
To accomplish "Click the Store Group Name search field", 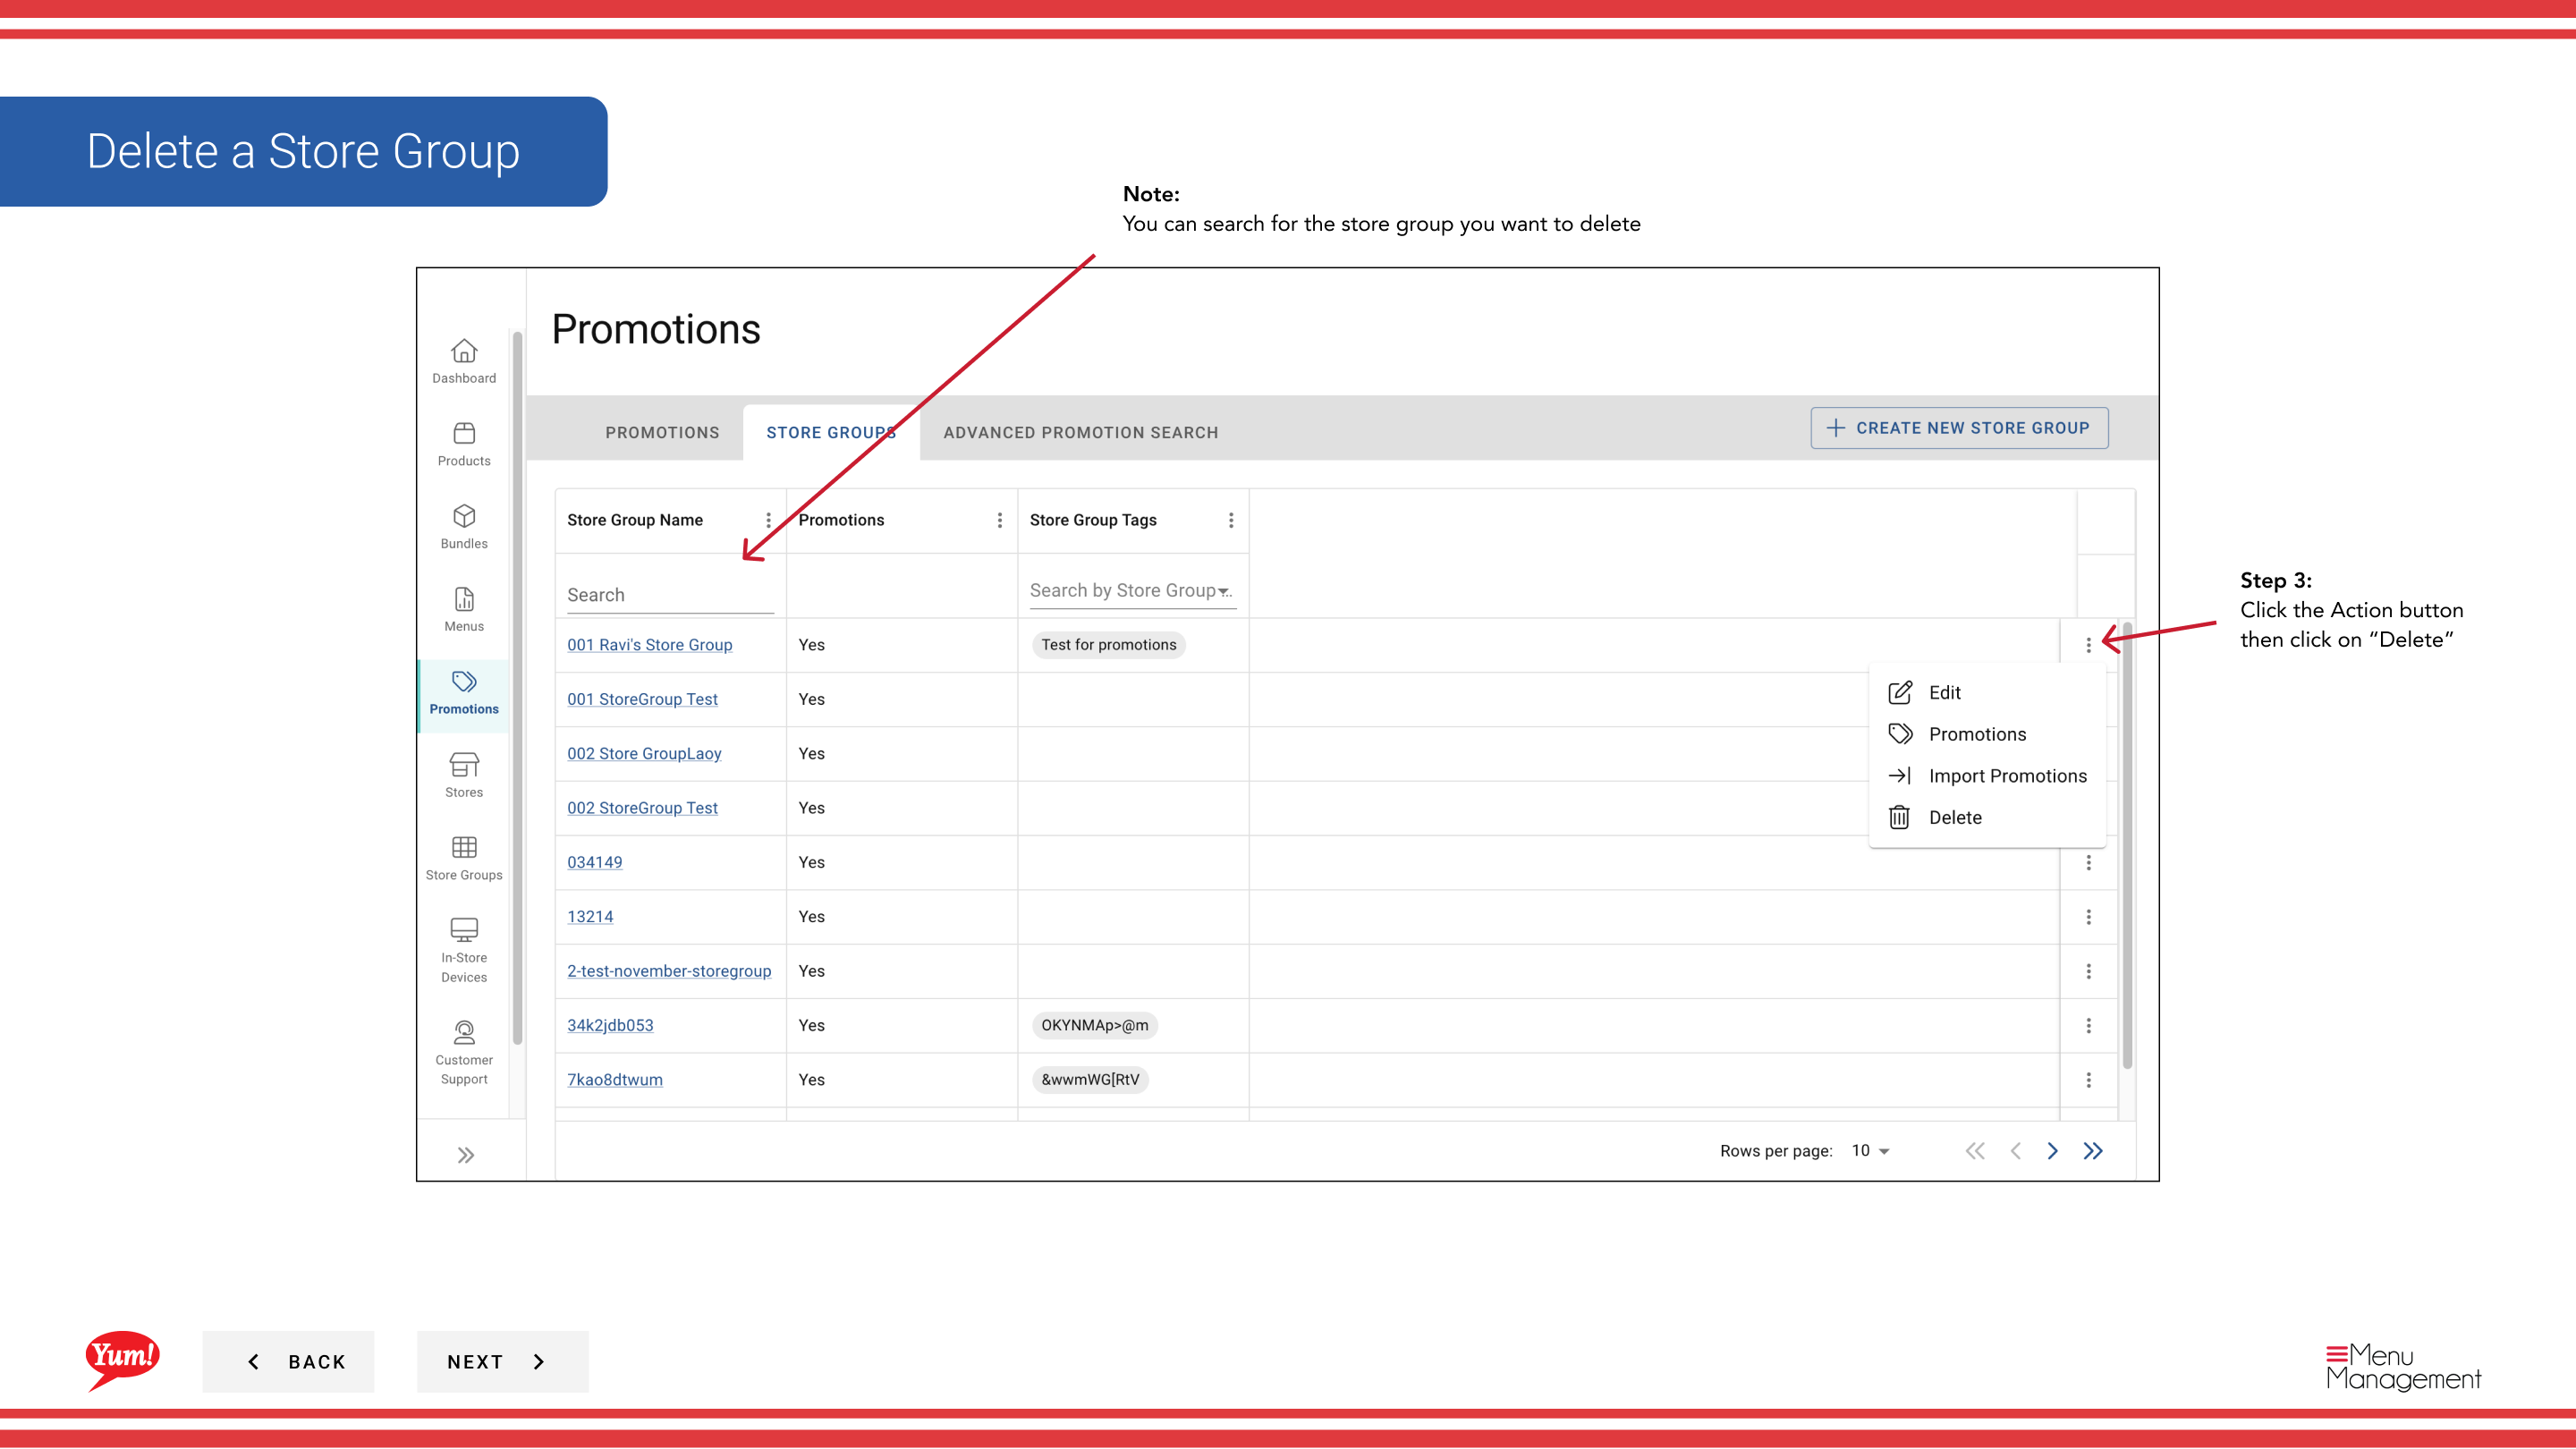I will coord(670,595).
